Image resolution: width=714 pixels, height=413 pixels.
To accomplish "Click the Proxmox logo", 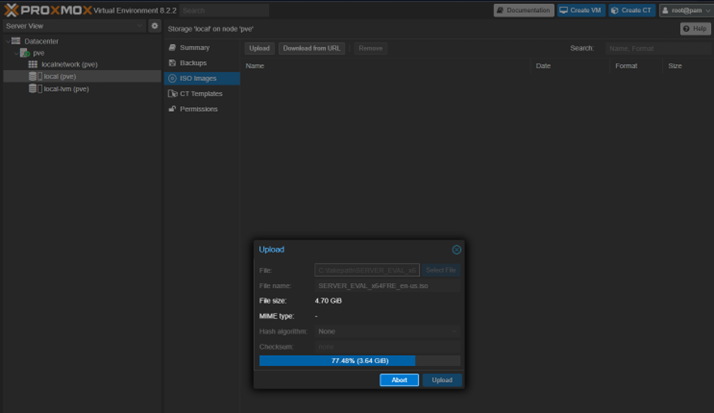I will click(x=48, y=10).
